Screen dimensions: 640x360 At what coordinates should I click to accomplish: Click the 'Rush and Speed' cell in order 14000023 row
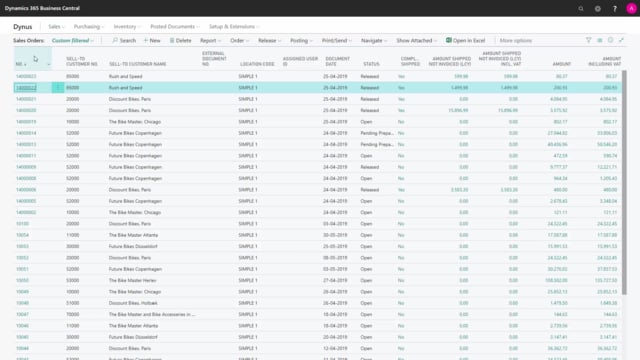point(125,76)
